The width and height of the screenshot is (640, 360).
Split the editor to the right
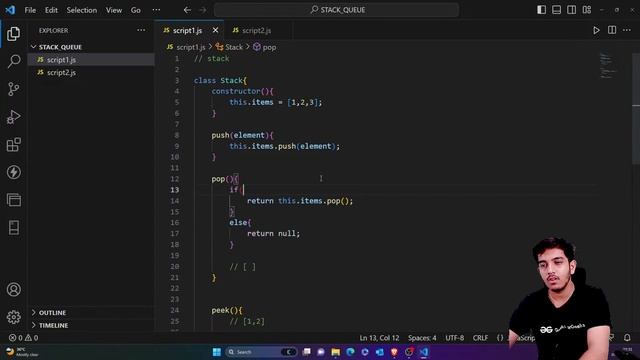pyautogui.click(x=612, y=30)
